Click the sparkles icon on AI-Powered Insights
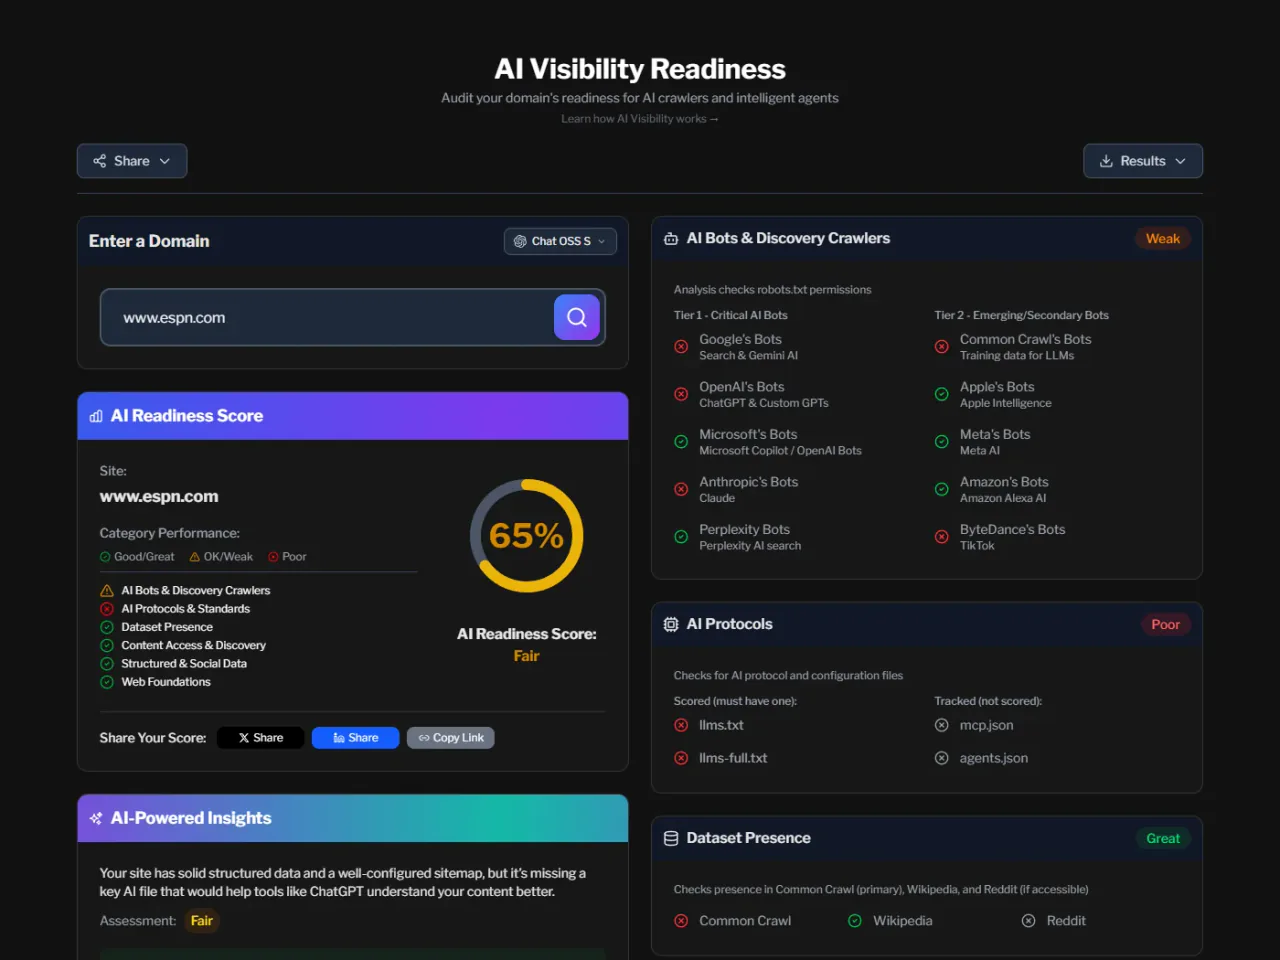The image size is (1280, 960). coord(95,818)
